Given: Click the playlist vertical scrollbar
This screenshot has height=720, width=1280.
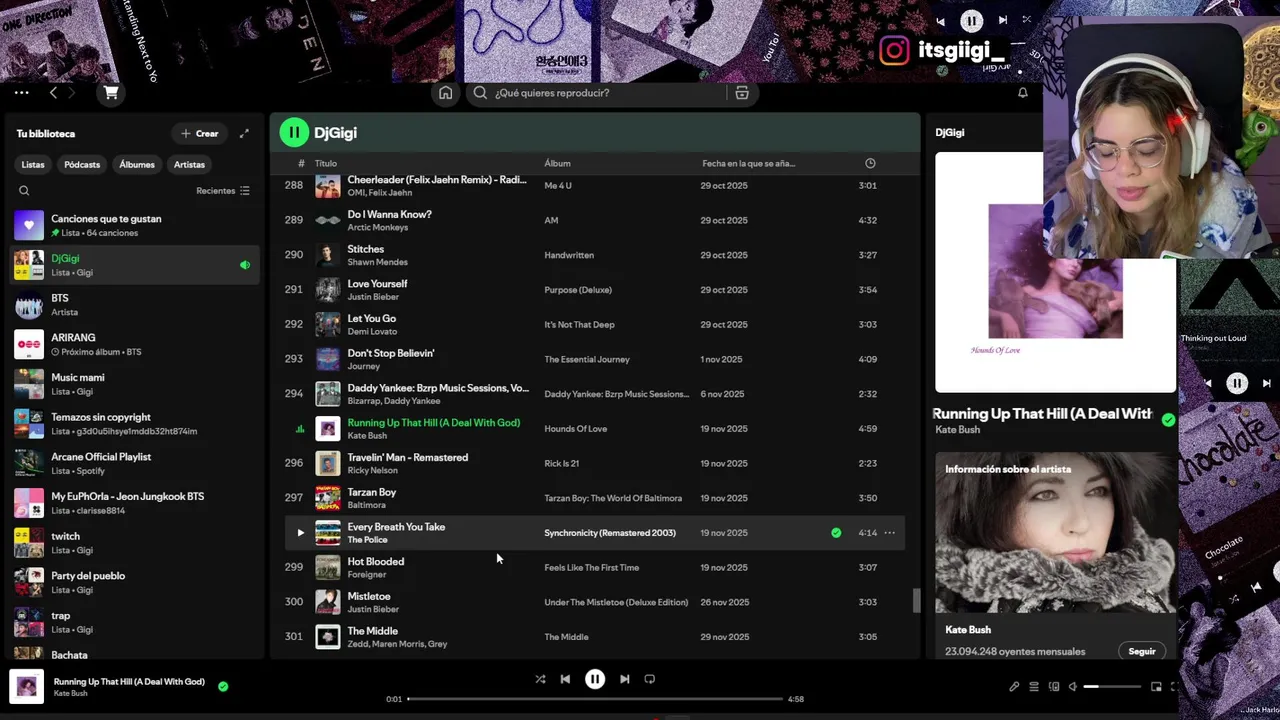Looking at the screenshot, I should point(915,600).
